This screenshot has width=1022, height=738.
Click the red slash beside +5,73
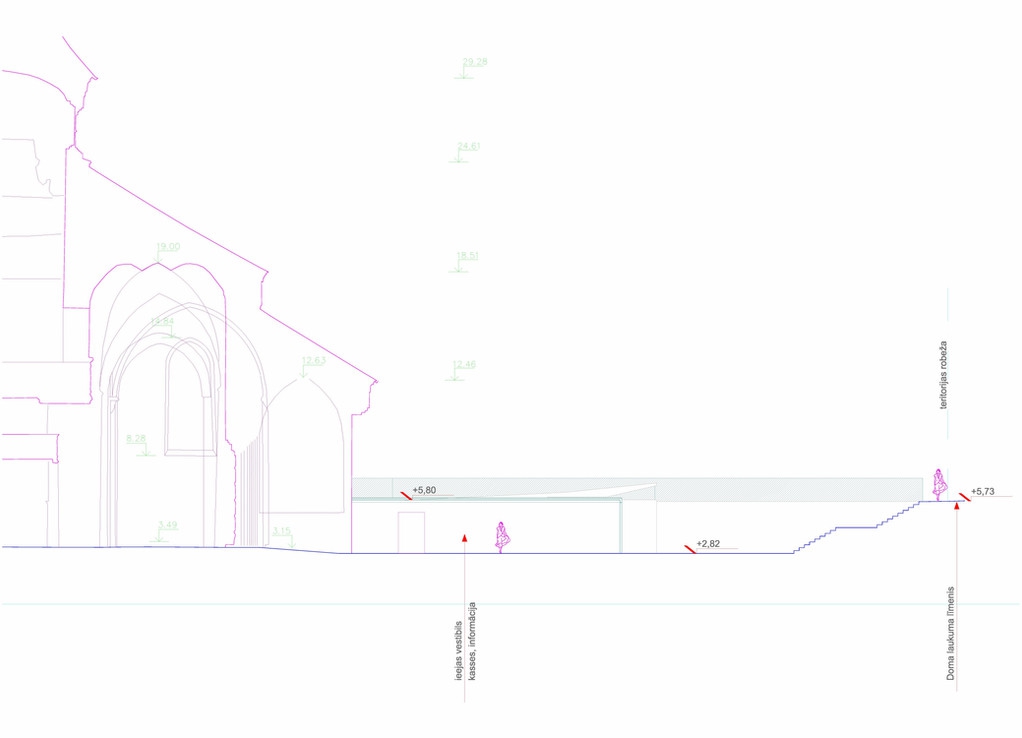click(964, 494)
